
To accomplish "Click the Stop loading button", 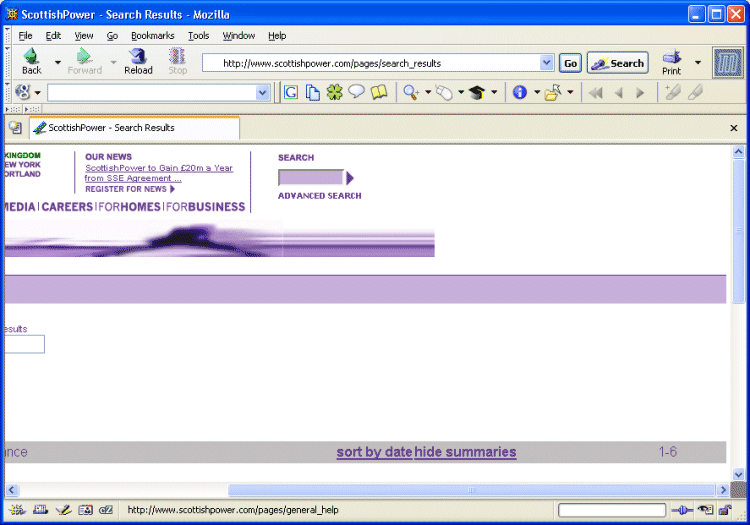I will tap(177, 61).
